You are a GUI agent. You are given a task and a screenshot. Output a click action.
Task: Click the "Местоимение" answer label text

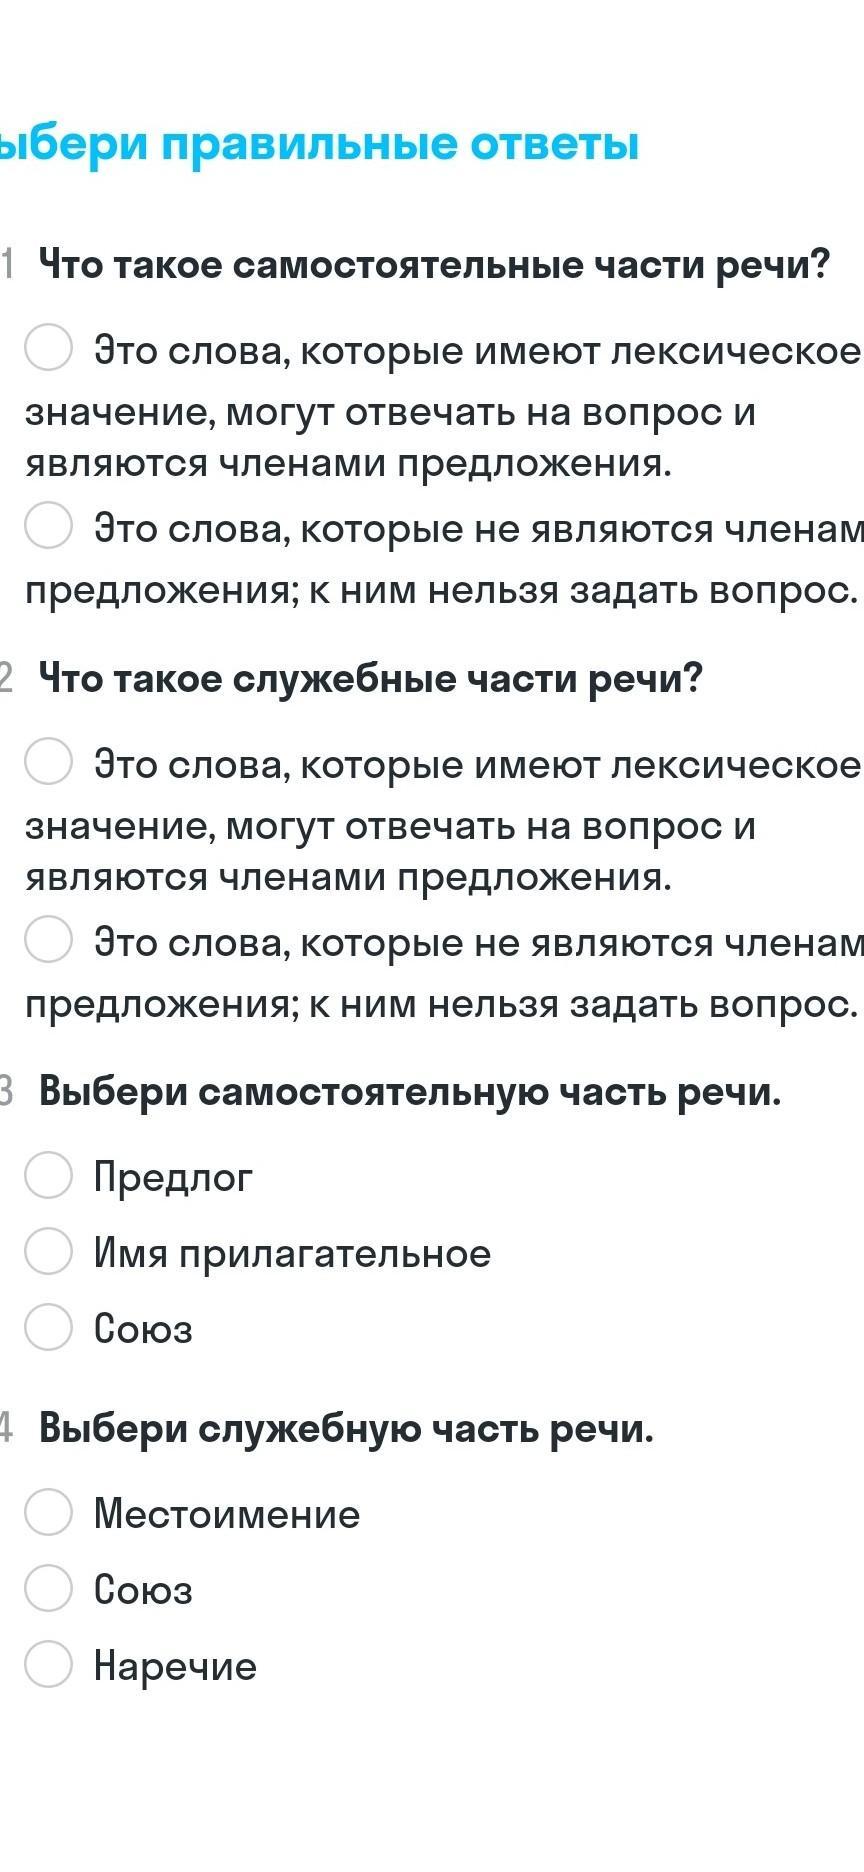227,1514
